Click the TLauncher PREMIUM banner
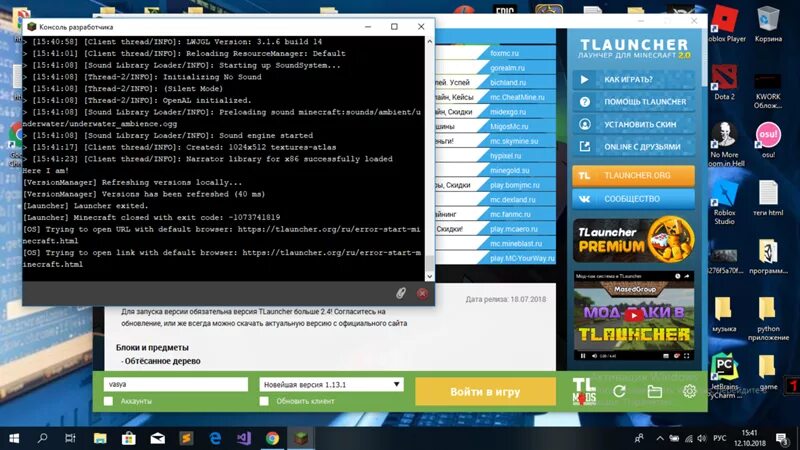800x450 pixels. pos(633,240)
